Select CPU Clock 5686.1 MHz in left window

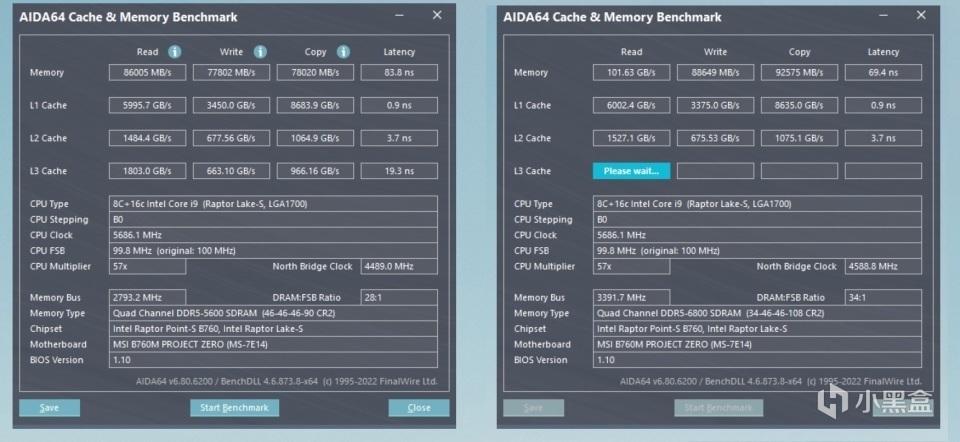pos(273,235)
